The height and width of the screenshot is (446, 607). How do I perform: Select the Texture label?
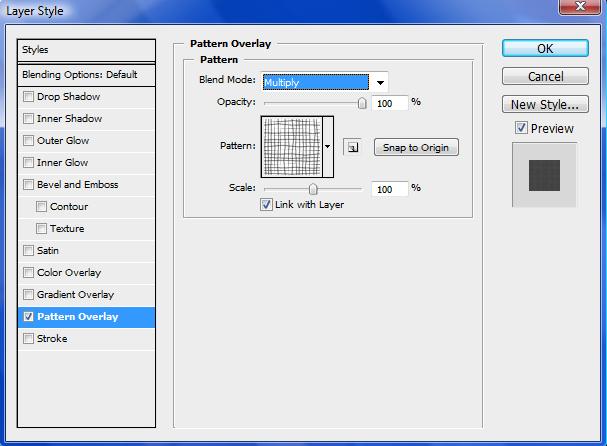(67, 228)
